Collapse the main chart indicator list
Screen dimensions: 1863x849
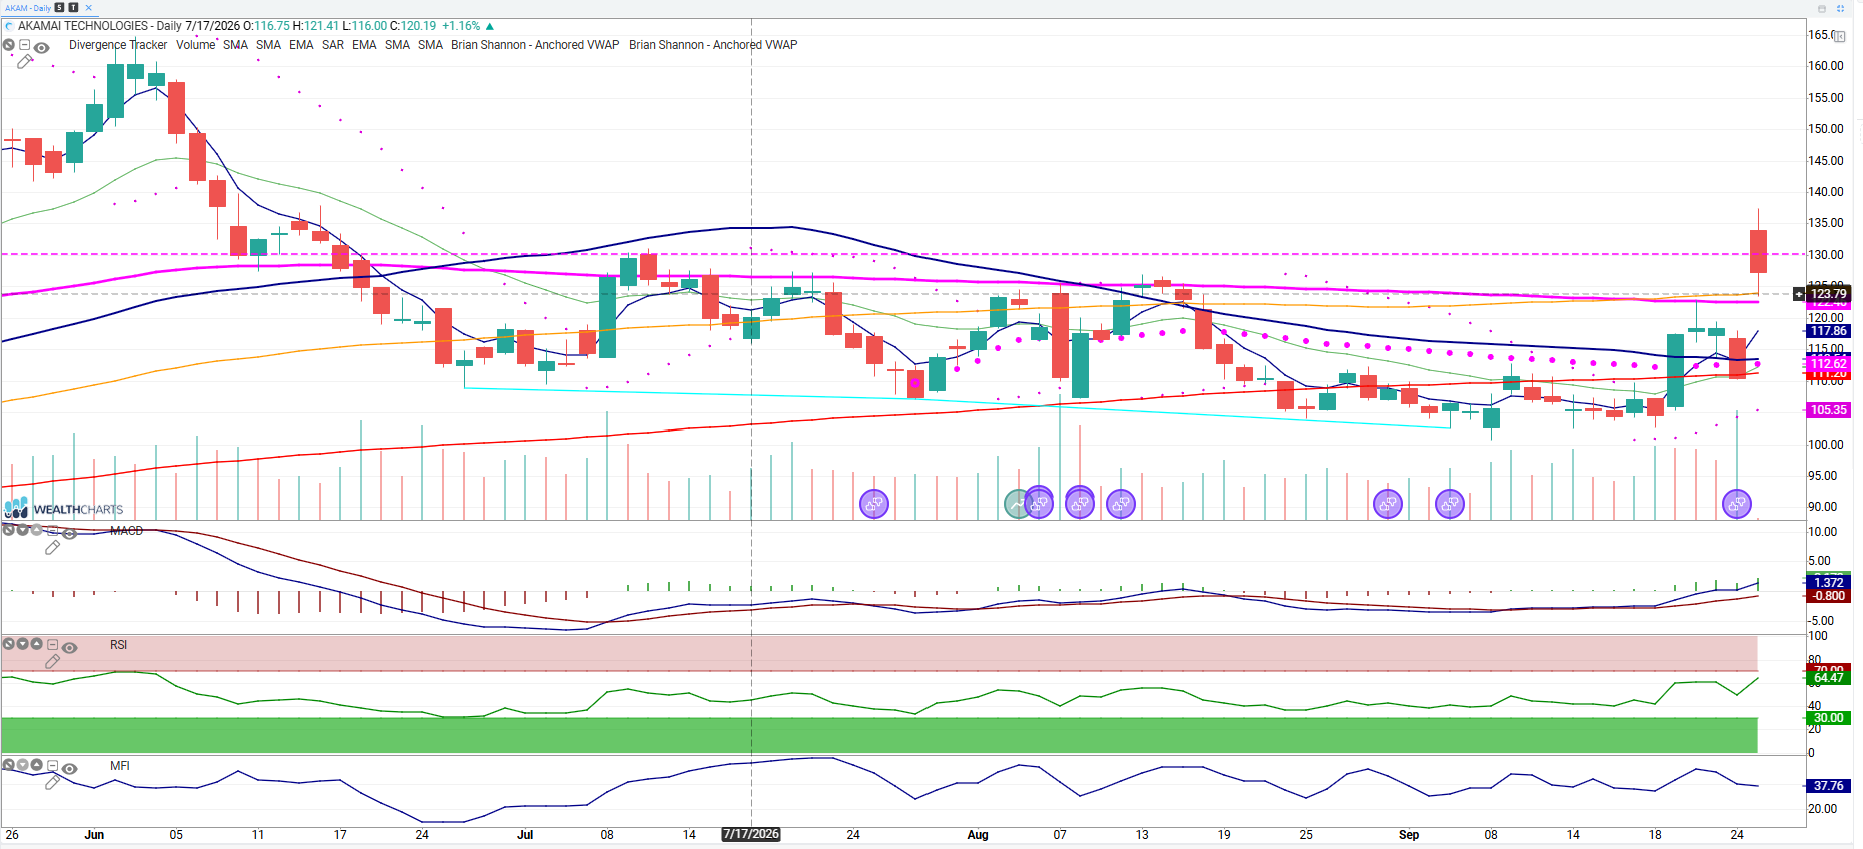25,45
